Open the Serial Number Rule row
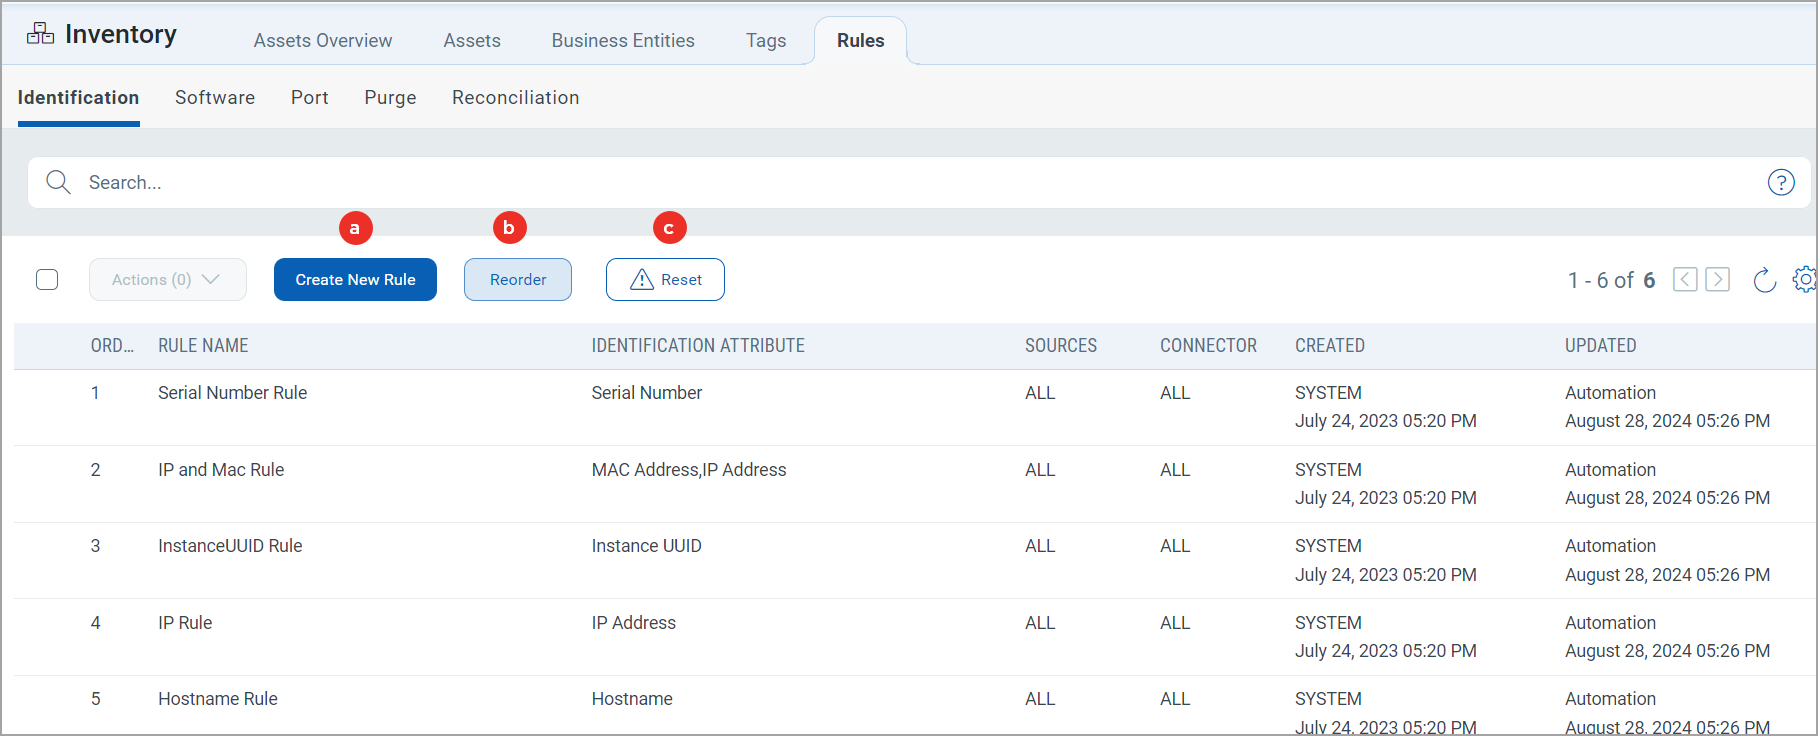The image size is (1818, 736). [232, 393]
